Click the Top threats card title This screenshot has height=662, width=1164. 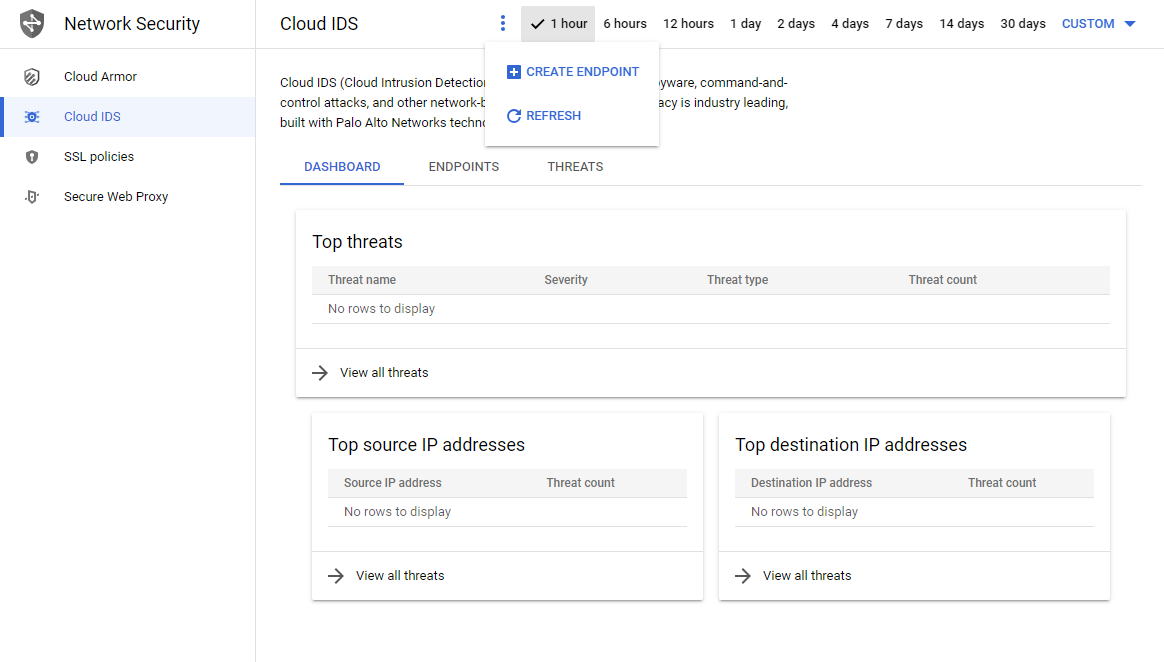coord(357,242)
